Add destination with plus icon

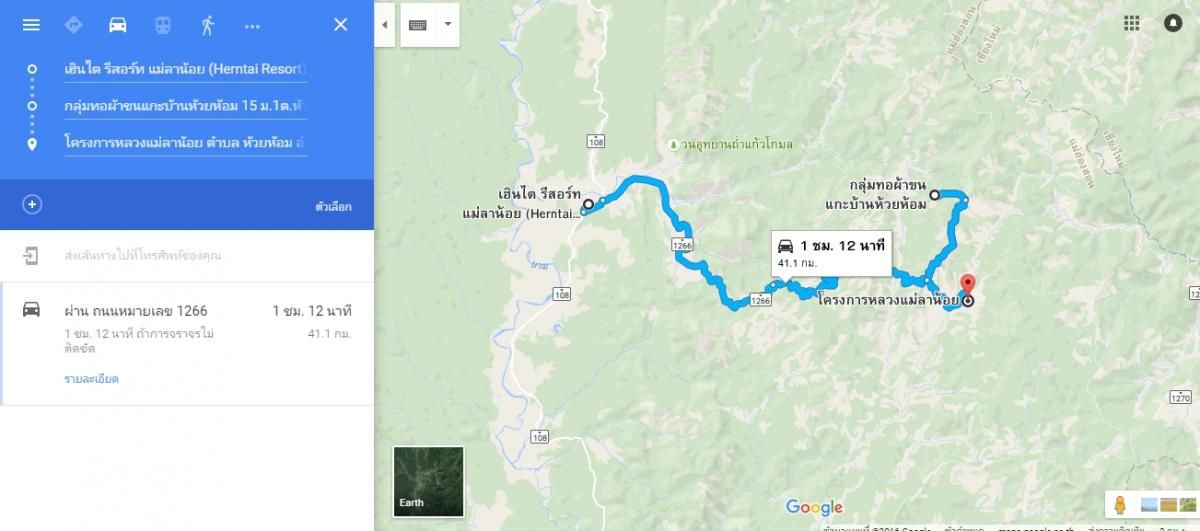tap(32, 205)
